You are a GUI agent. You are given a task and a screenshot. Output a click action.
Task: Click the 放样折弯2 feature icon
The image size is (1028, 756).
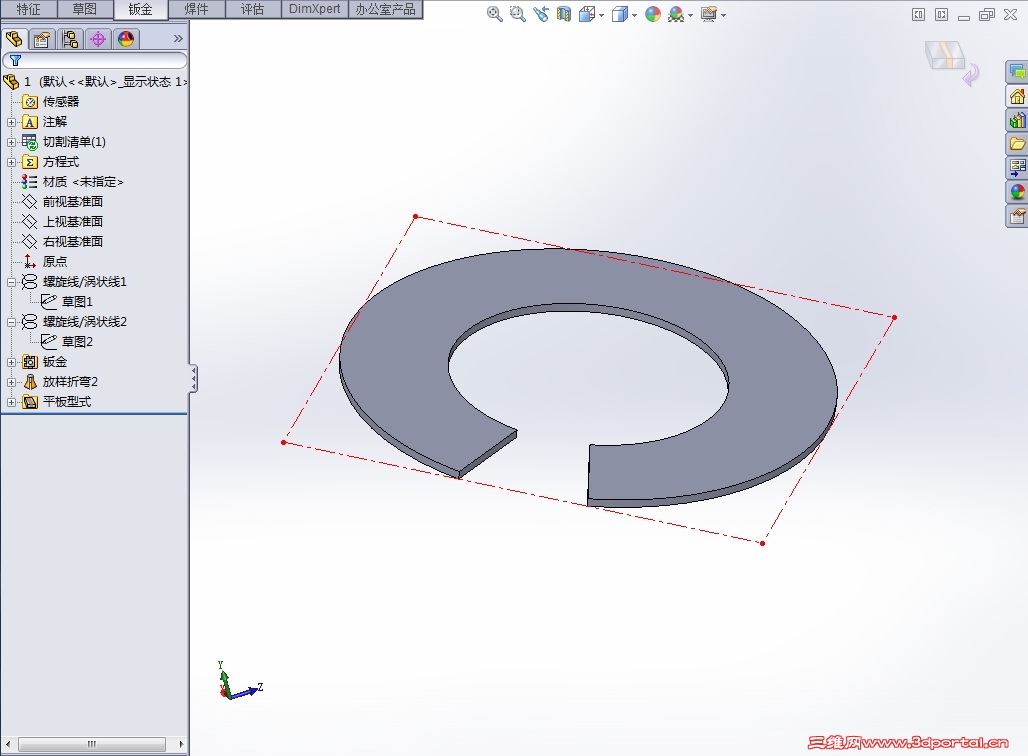(30, 382)
